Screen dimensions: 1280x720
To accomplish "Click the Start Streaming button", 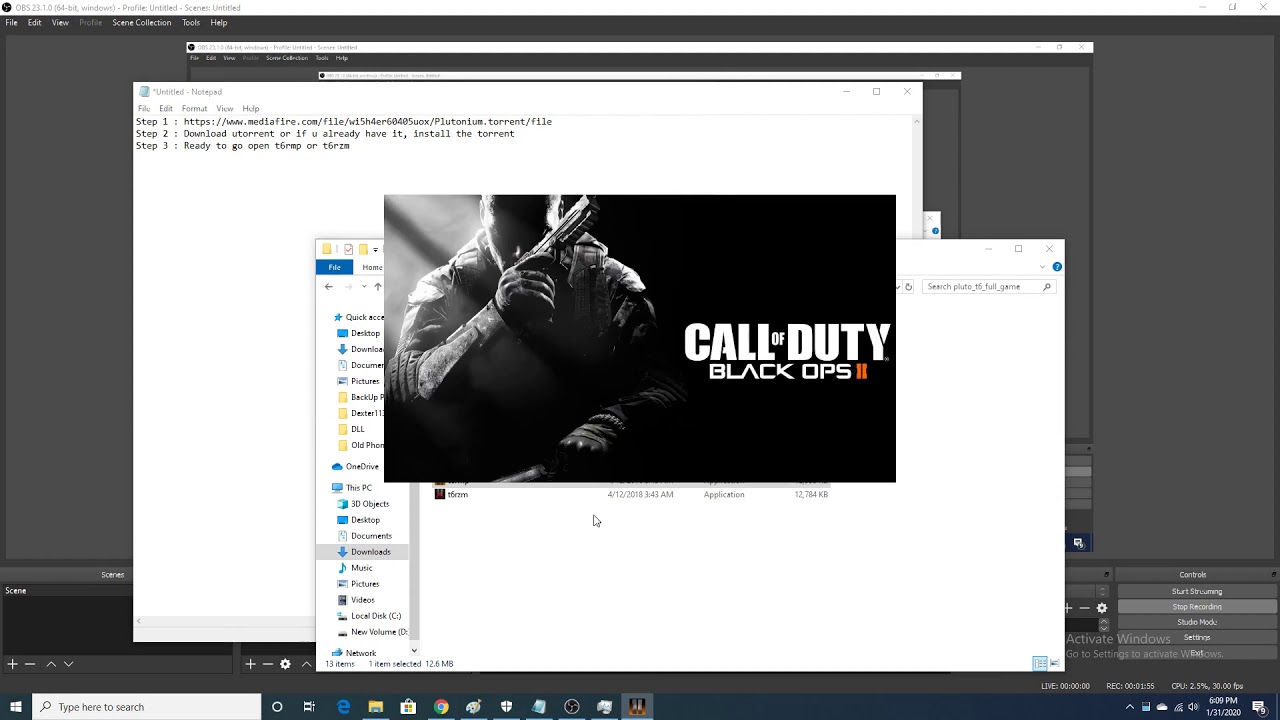I will click(1197, 591).
